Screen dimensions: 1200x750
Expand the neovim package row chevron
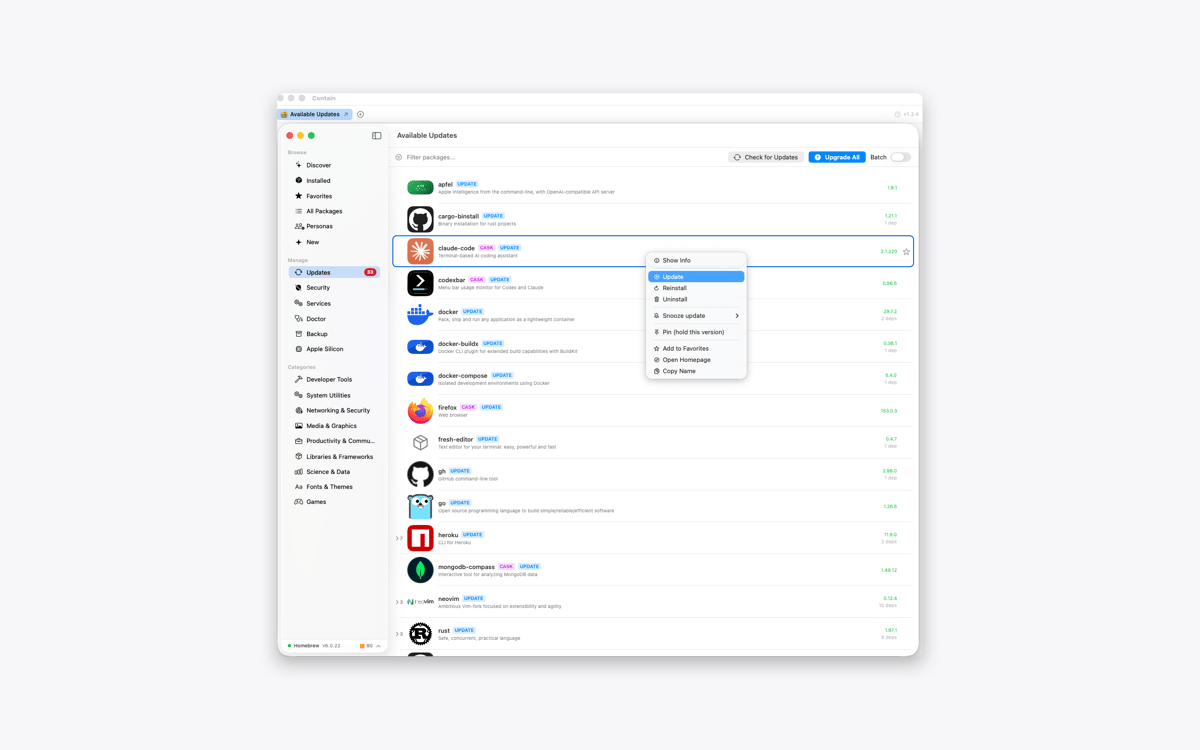(x=399, y=602)
